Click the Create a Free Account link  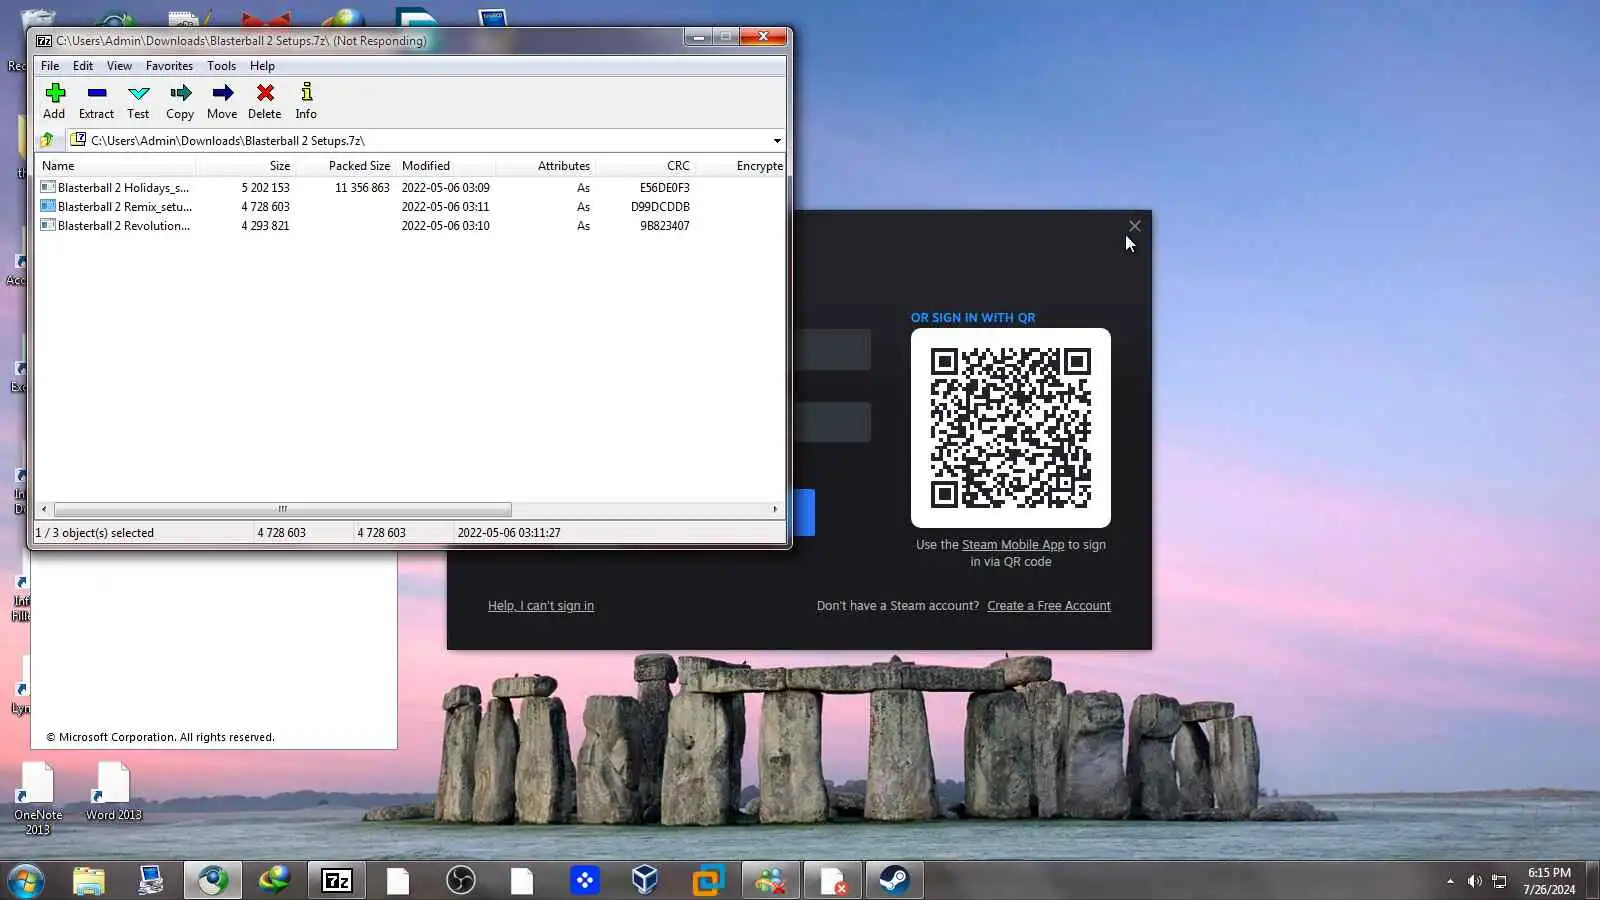[x=1049, y=606]
